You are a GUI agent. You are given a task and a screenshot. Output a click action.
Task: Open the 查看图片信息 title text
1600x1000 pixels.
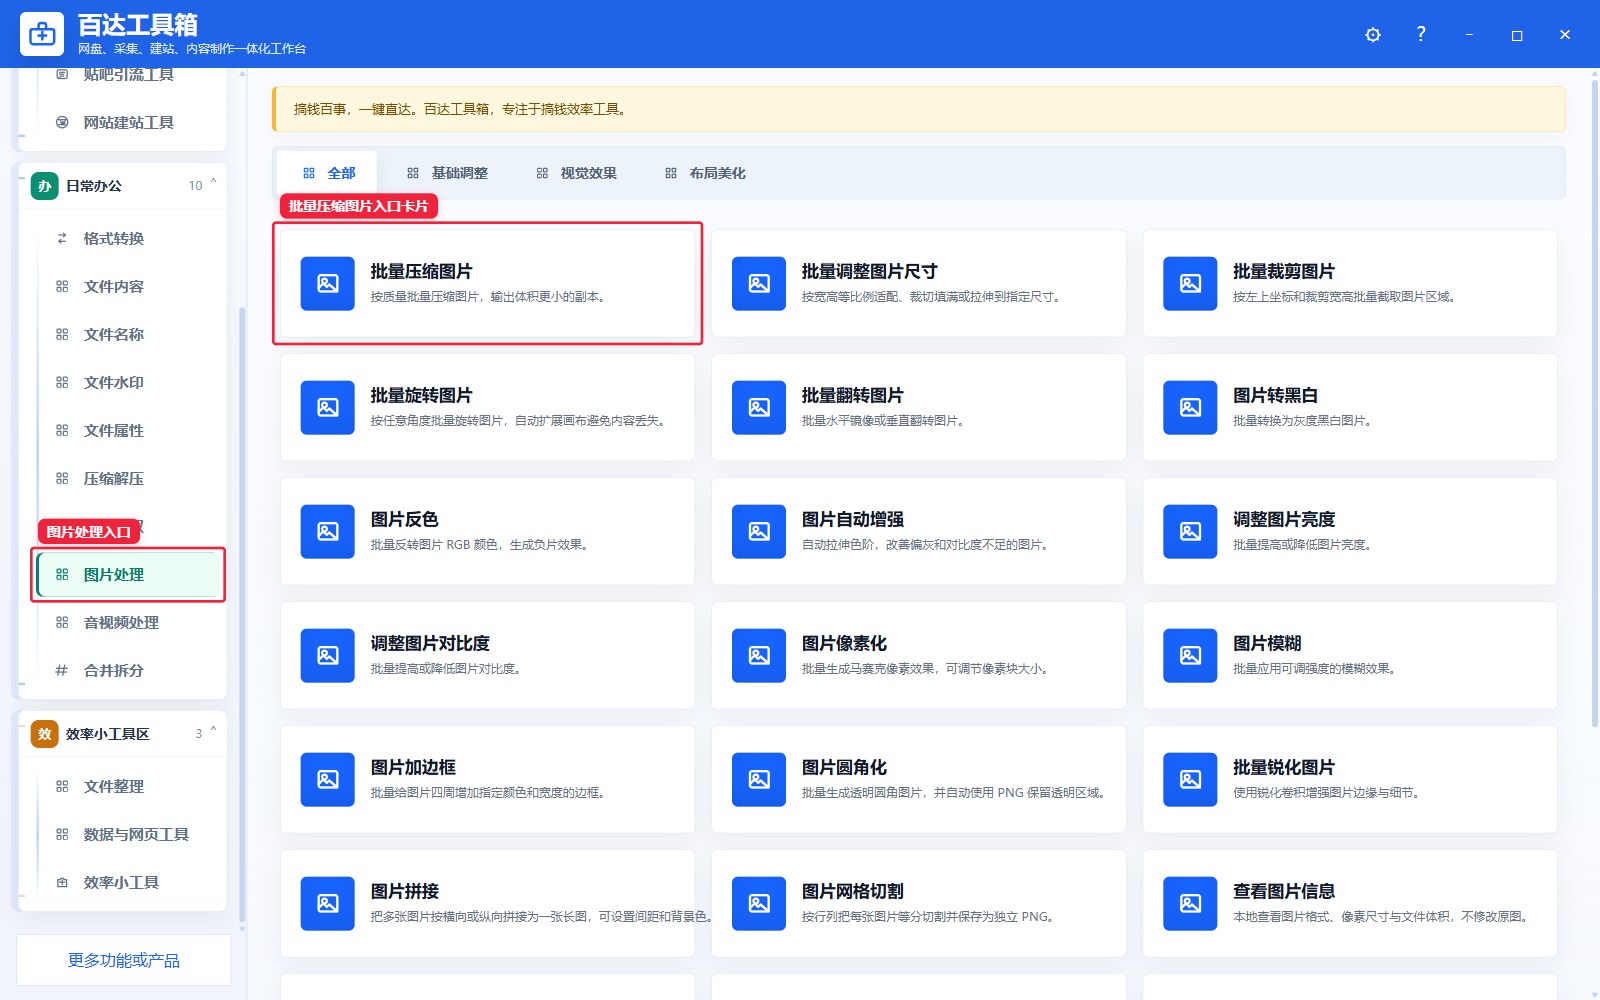1284,891
